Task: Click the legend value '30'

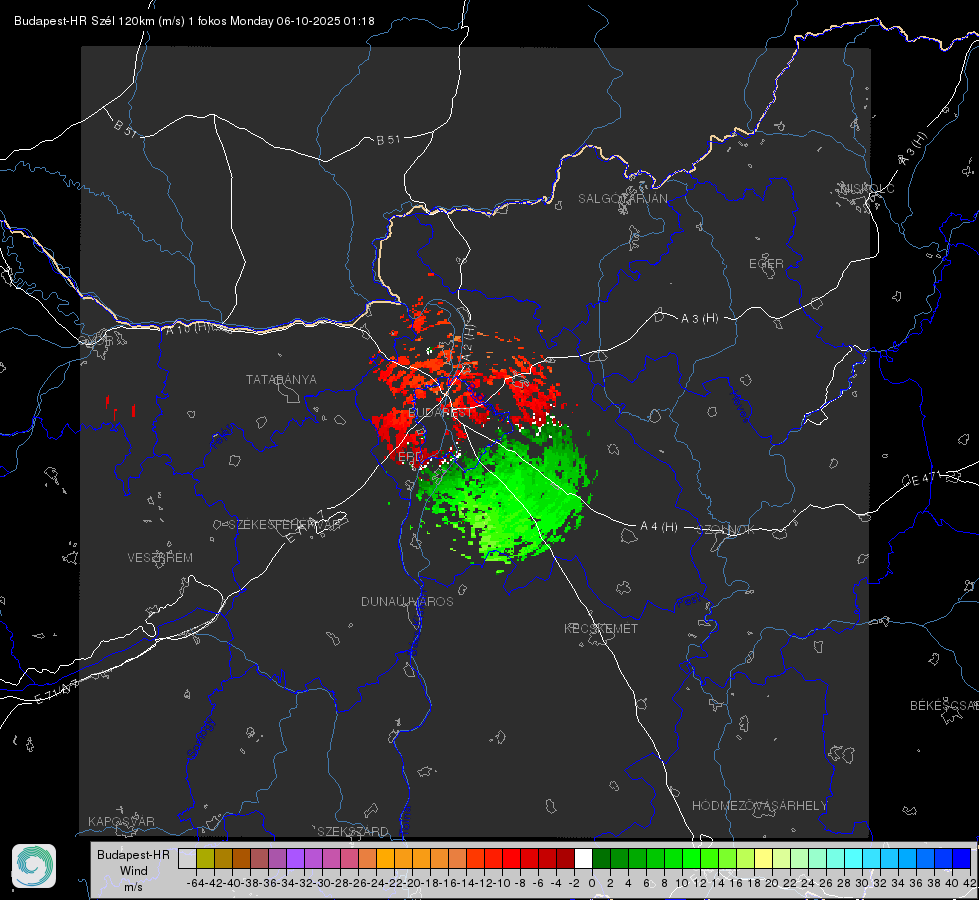Action: [862, 883]
